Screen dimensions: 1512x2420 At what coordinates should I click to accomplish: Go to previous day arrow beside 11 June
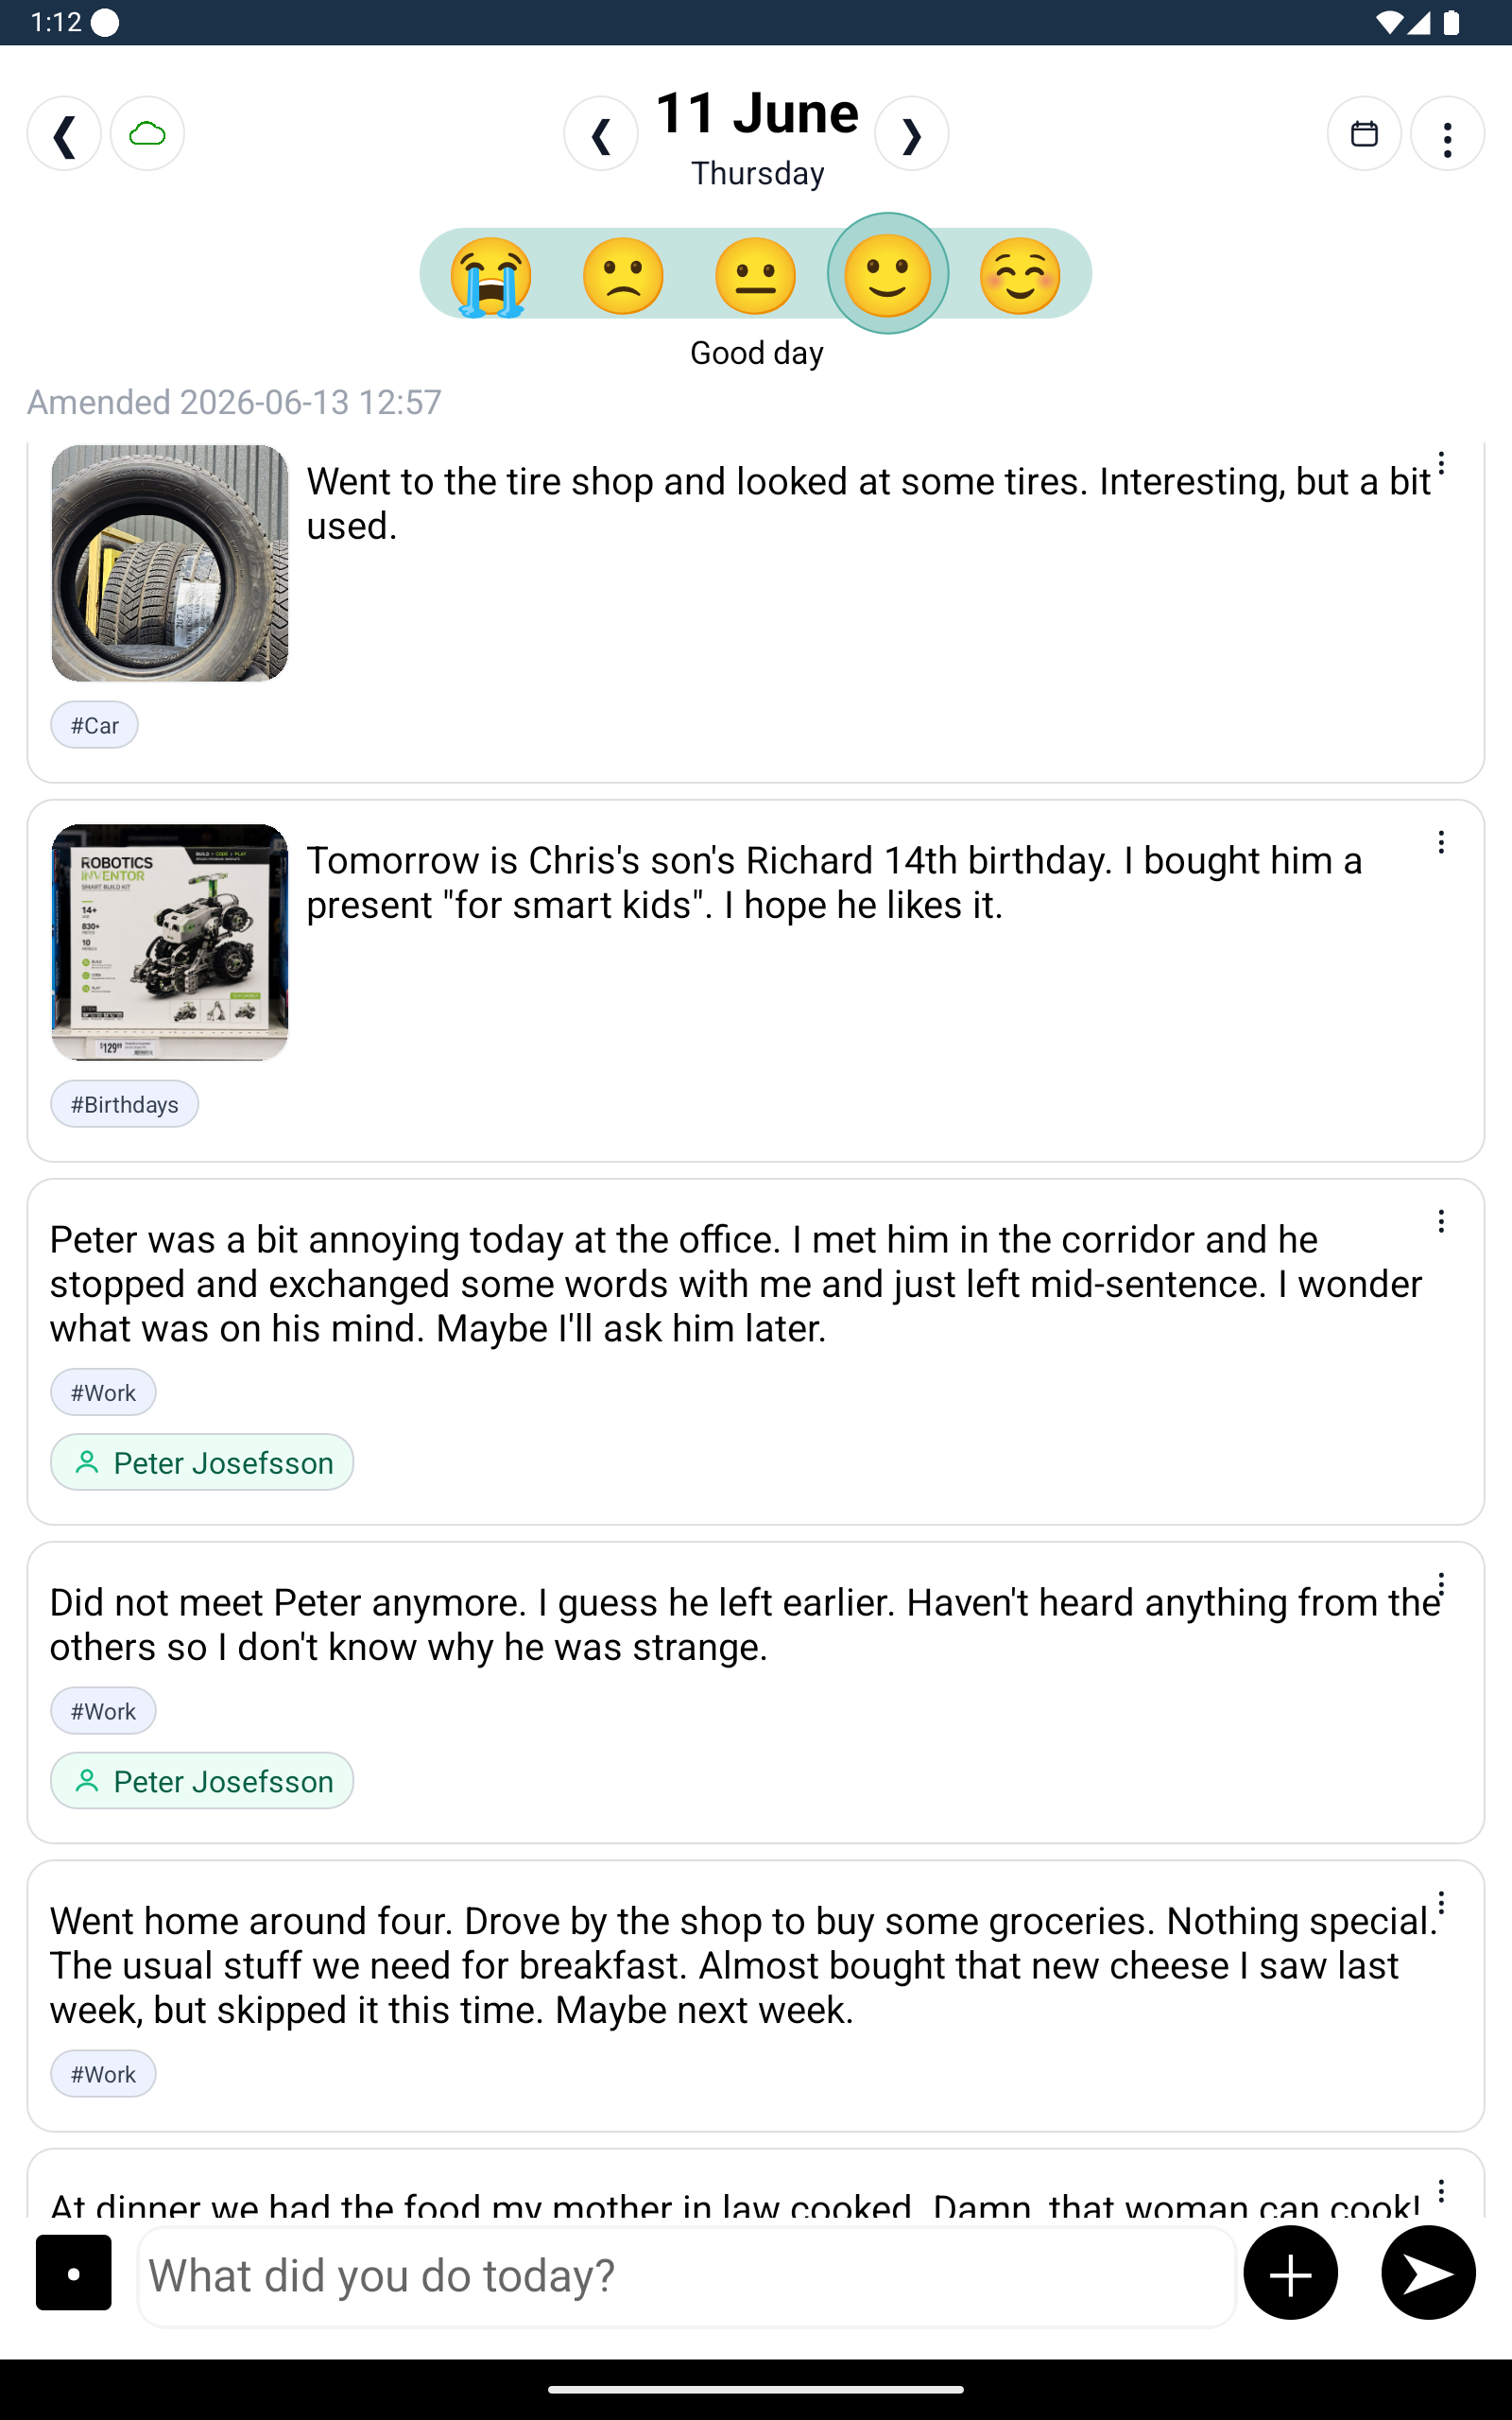601,134
